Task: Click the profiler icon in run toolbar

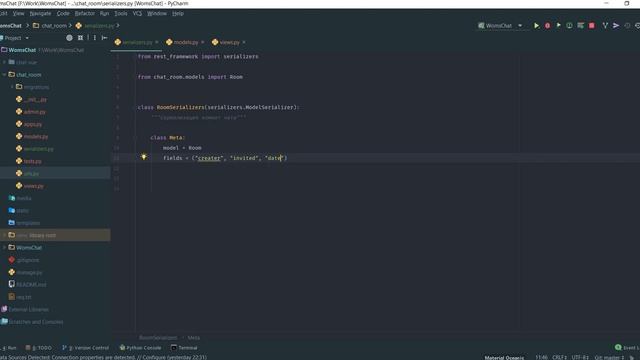Action: click(x=569, y=25)
